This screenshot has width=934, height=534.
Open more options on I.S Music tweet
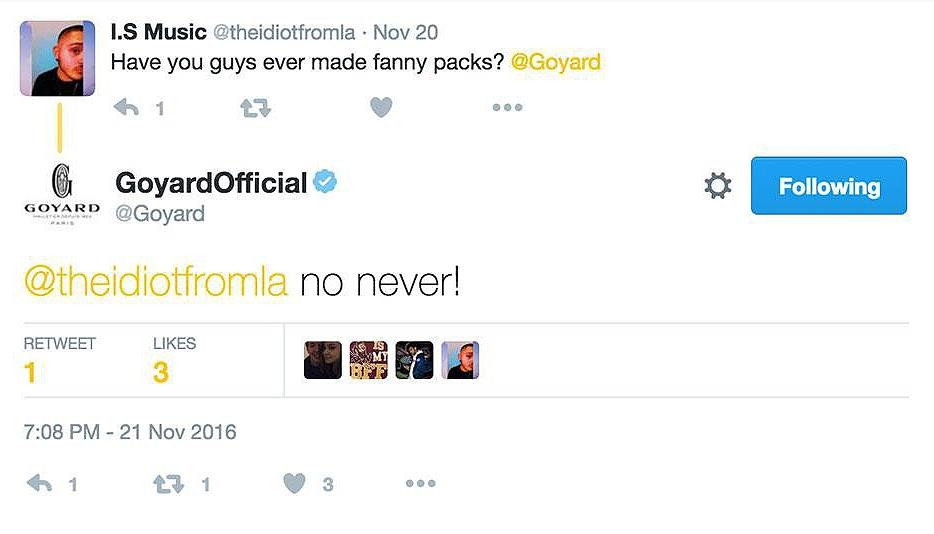pos(507,108)
